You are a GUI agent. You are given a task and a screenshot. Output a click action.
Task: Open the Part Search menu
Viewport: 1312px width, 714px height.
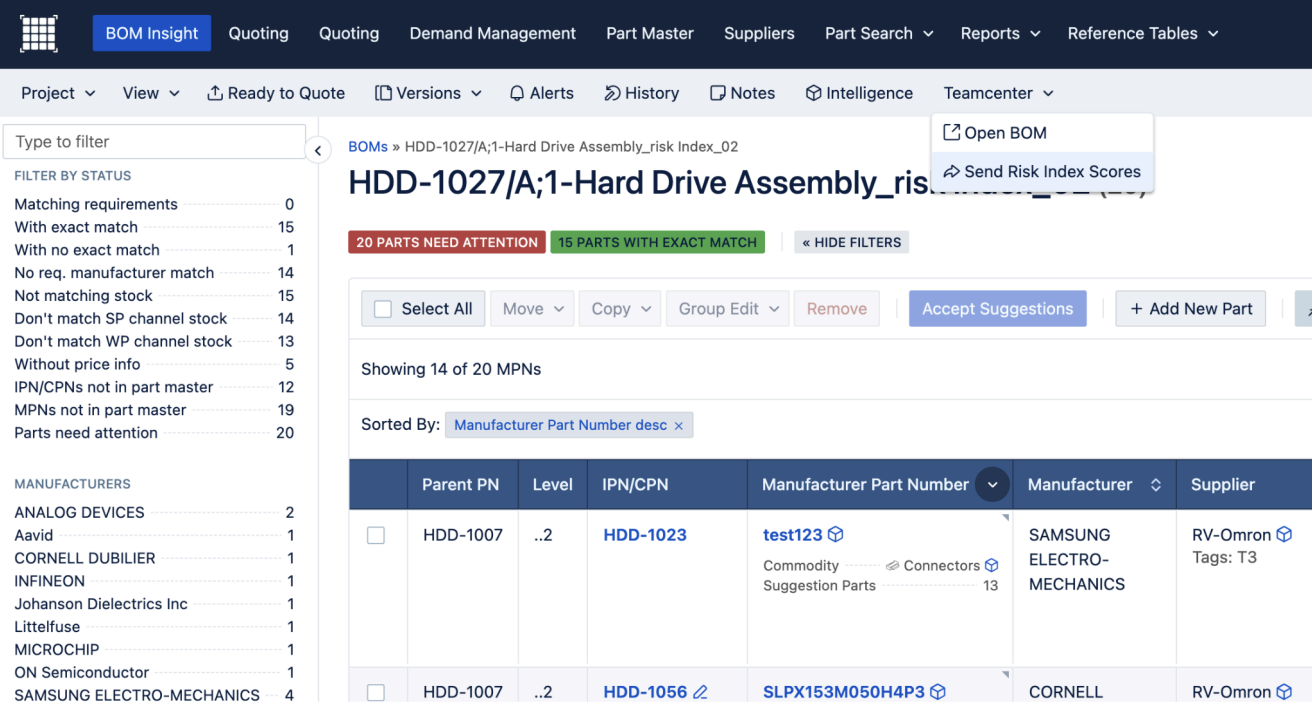(x=879, y=33)
